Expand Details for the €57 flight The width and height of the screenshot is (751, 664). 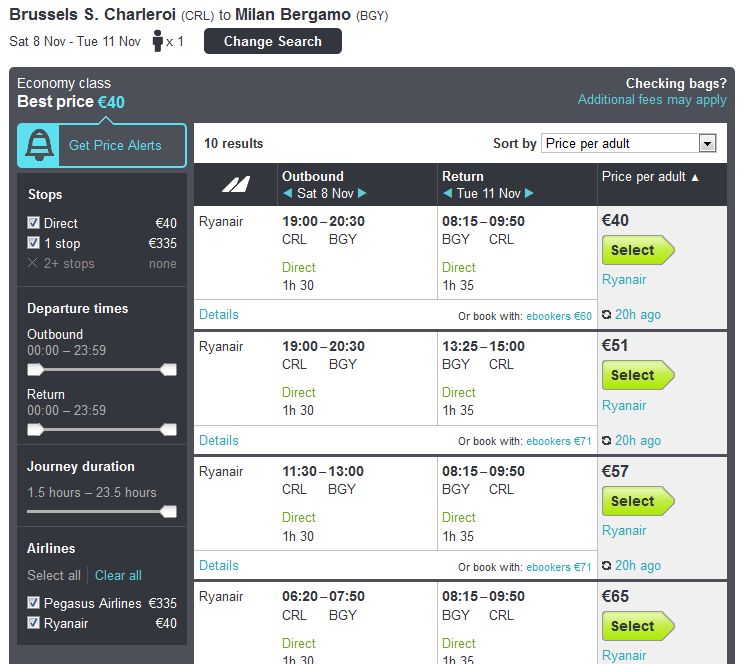(x=219, y=566)
